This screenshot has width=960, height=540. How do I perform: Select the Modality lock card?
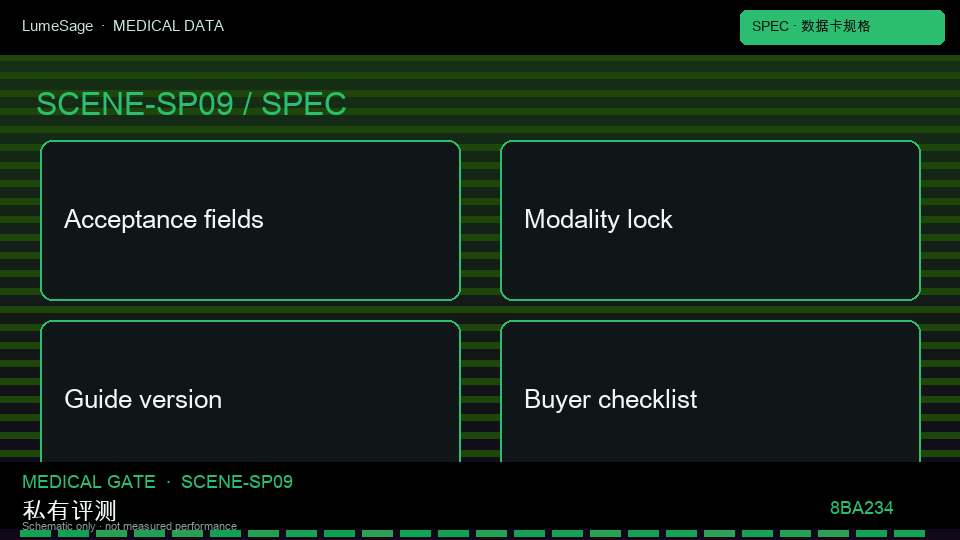click(x=710, y=220)
